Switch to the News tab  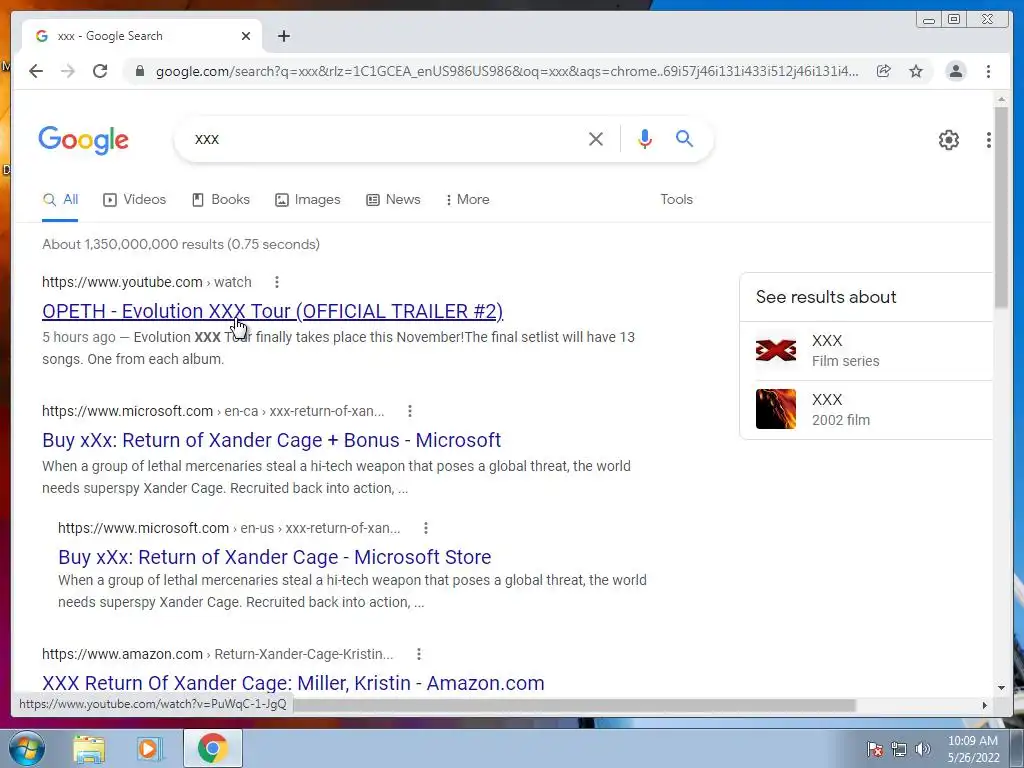coord(393,200)
